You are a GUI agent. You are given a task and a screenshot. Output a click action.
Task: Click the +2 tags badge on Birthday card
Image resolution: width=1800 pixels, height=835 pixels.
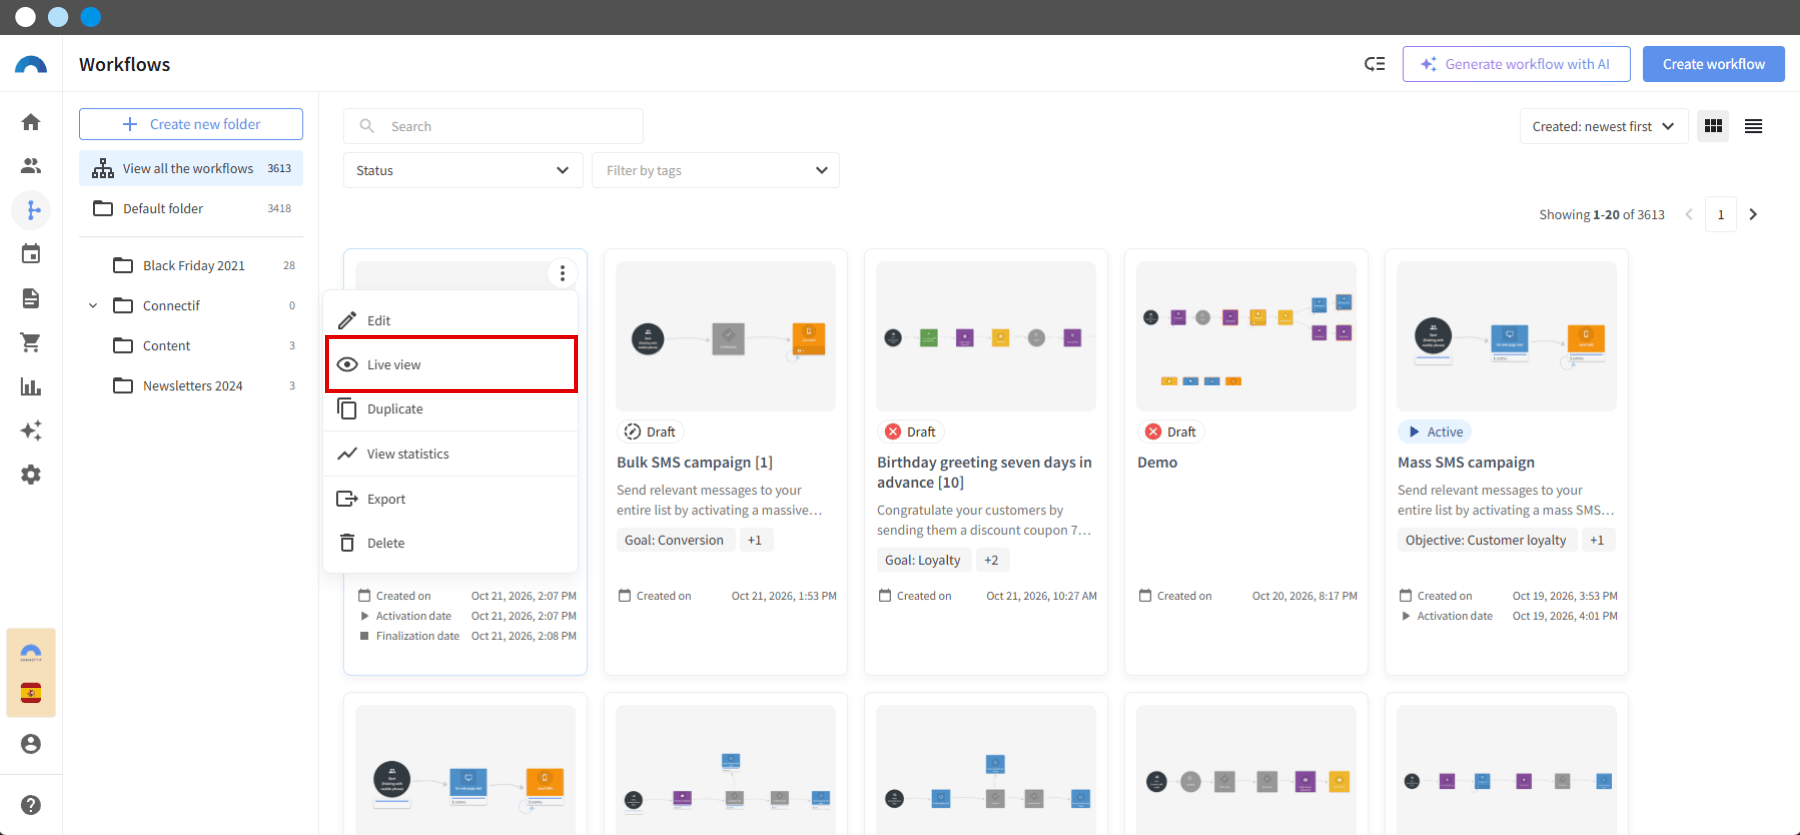[x=991, y=560]
